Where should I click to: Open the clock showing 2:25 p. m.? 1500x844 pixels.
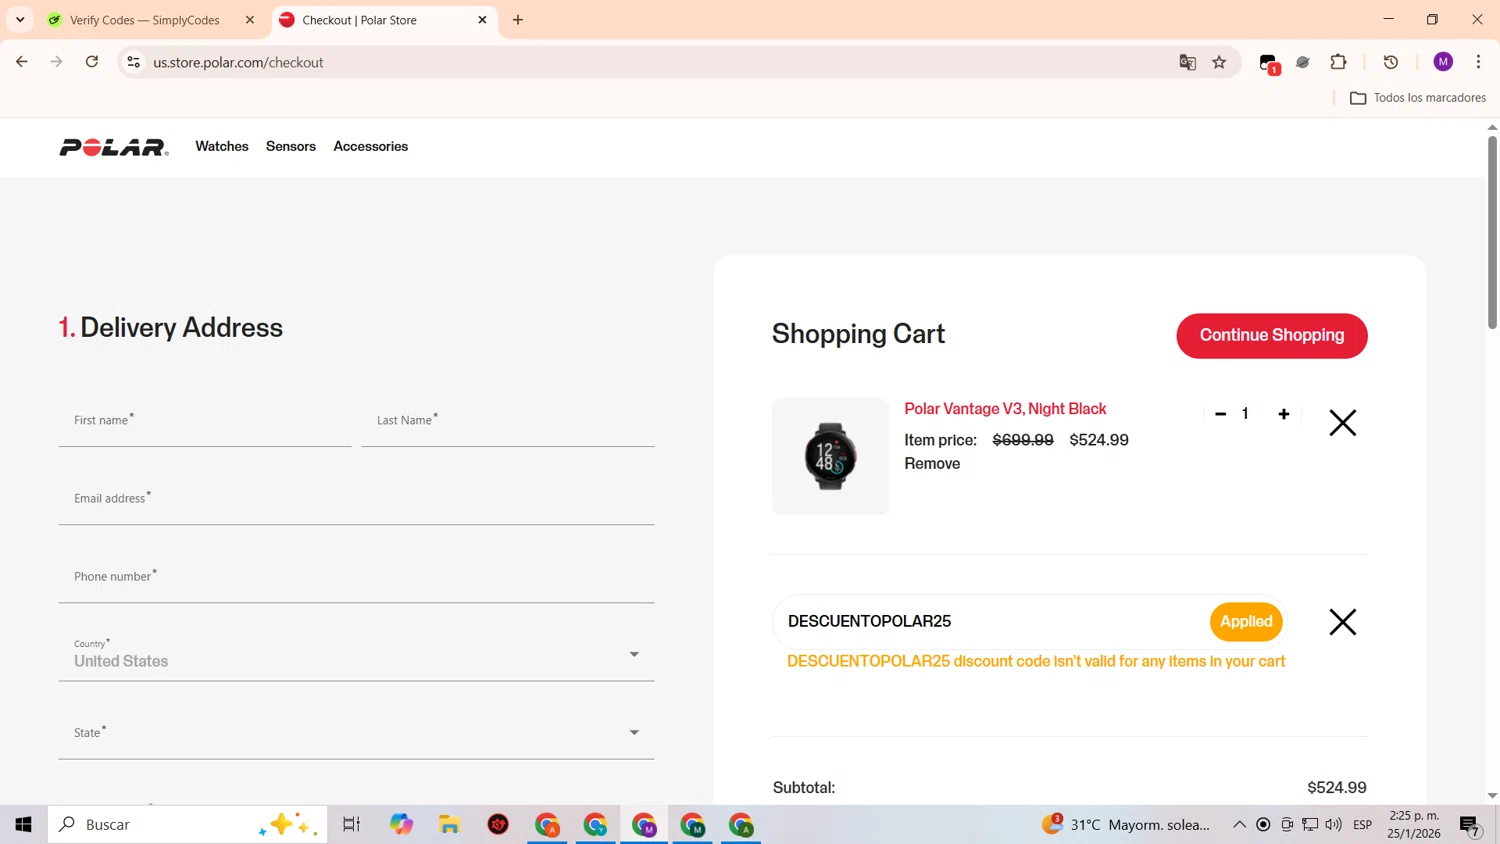[x=1414, y=825]
